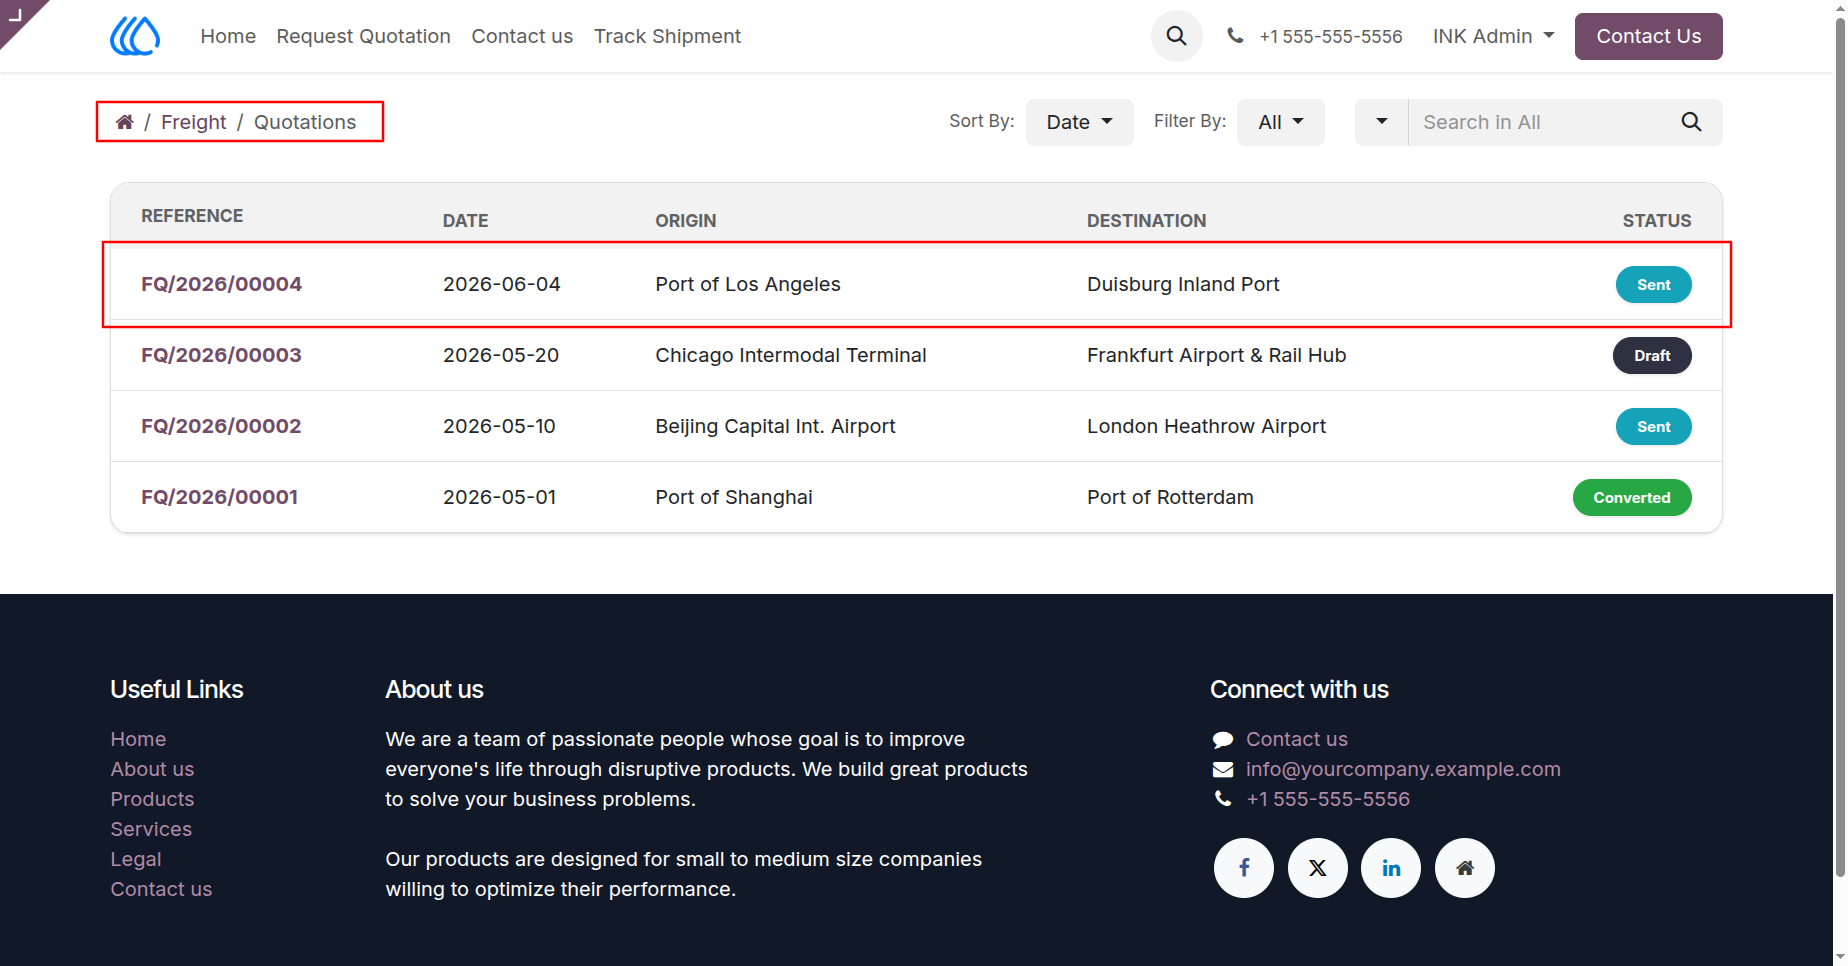This screenshot has width=1848, height=966.
Task: Open Request Quotation menu item
Action: pos(363,36)
